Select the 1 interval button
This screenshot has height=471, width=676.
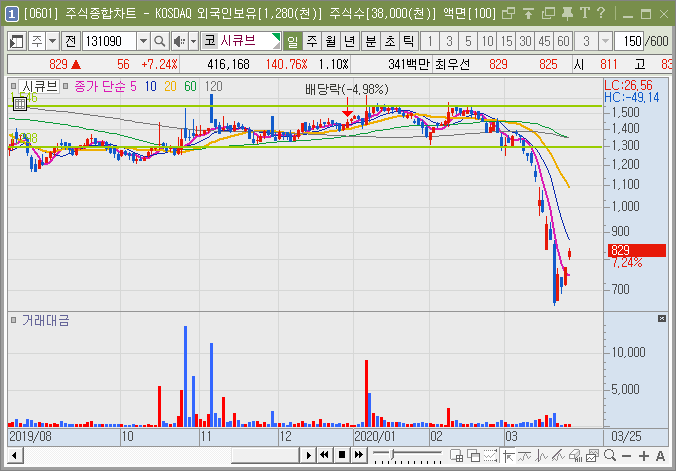(x=430, y=41)
